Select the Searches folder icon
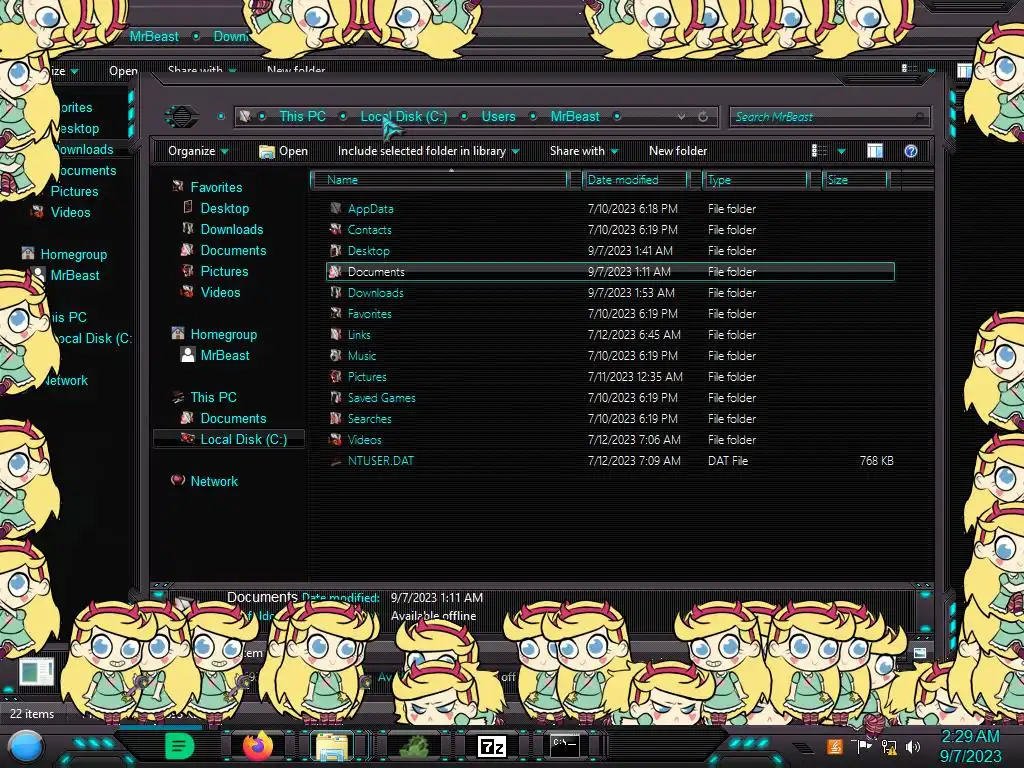Screen dimensions: 1024x768 tap(336, 418)
